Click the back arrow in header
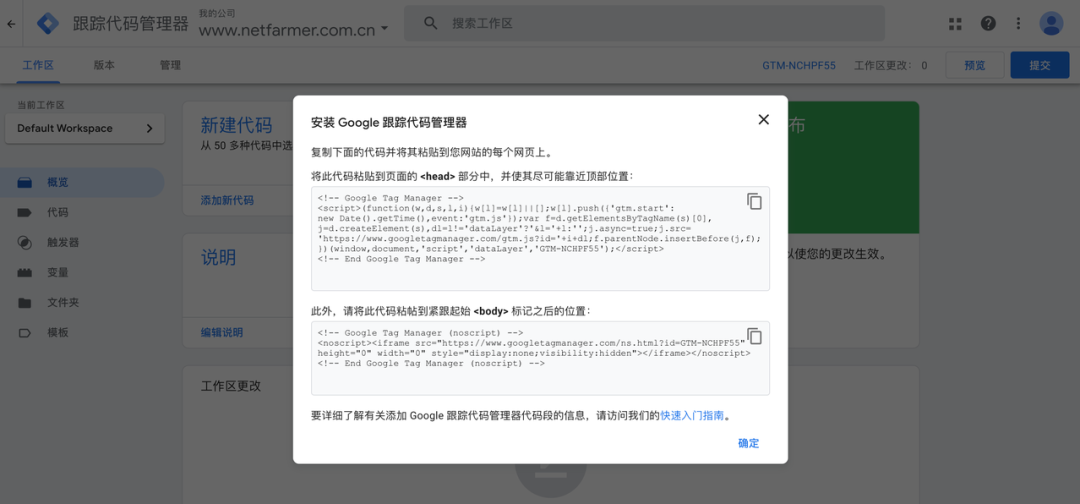1080x504 pixels. tap(10, 23)
